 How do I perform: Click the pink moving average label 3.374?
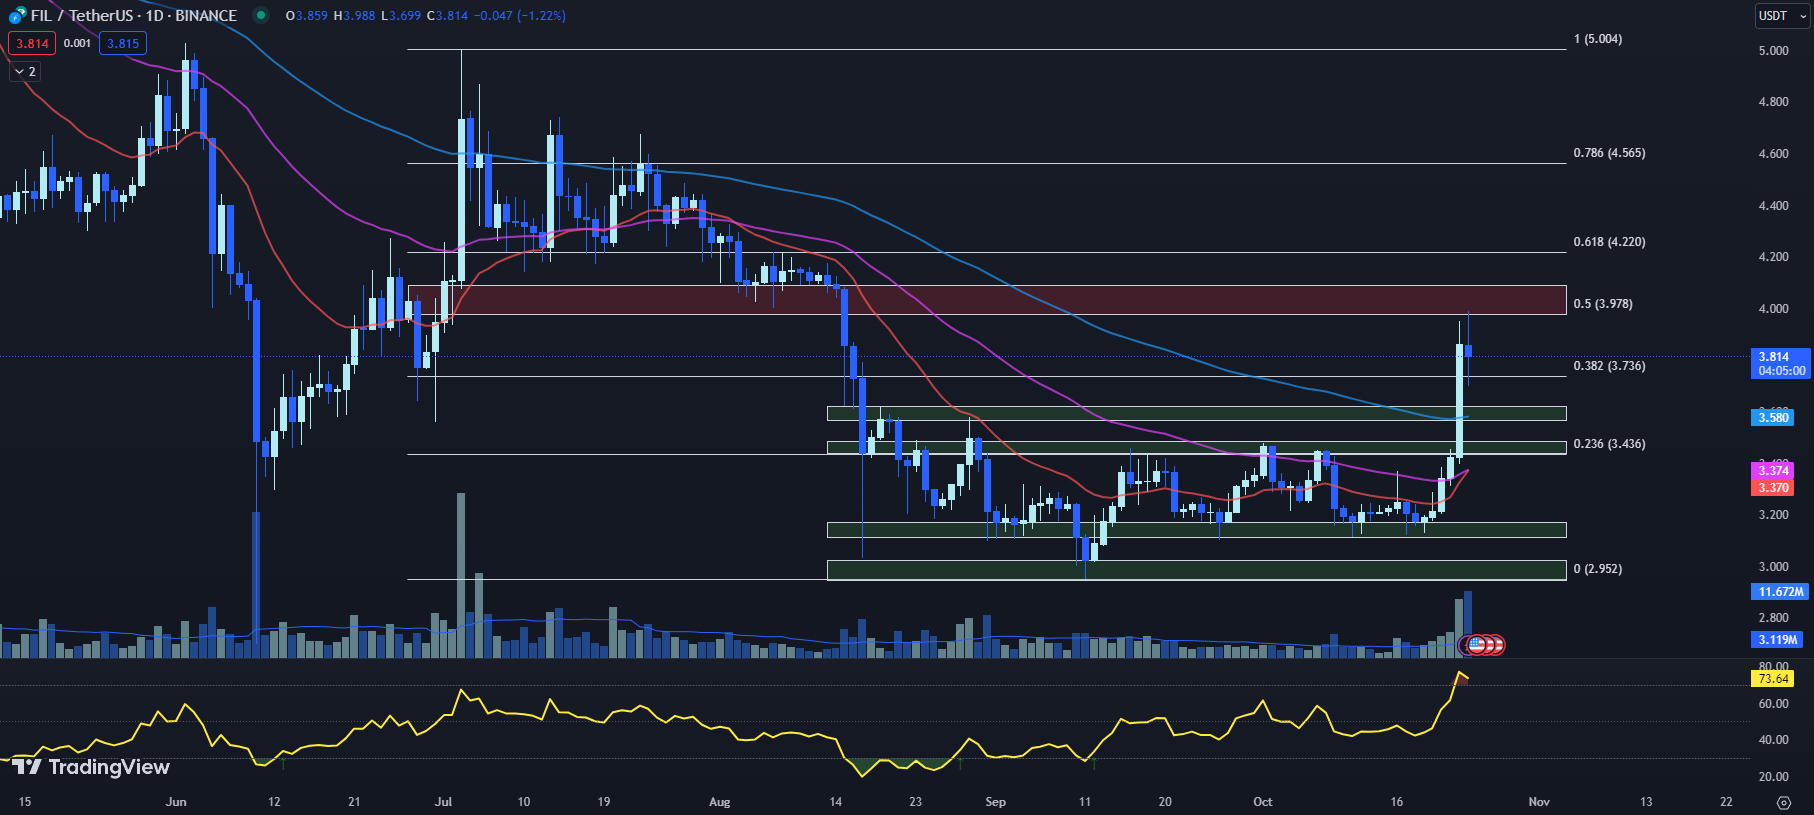pyautogui.click(x=1773, y=471)
